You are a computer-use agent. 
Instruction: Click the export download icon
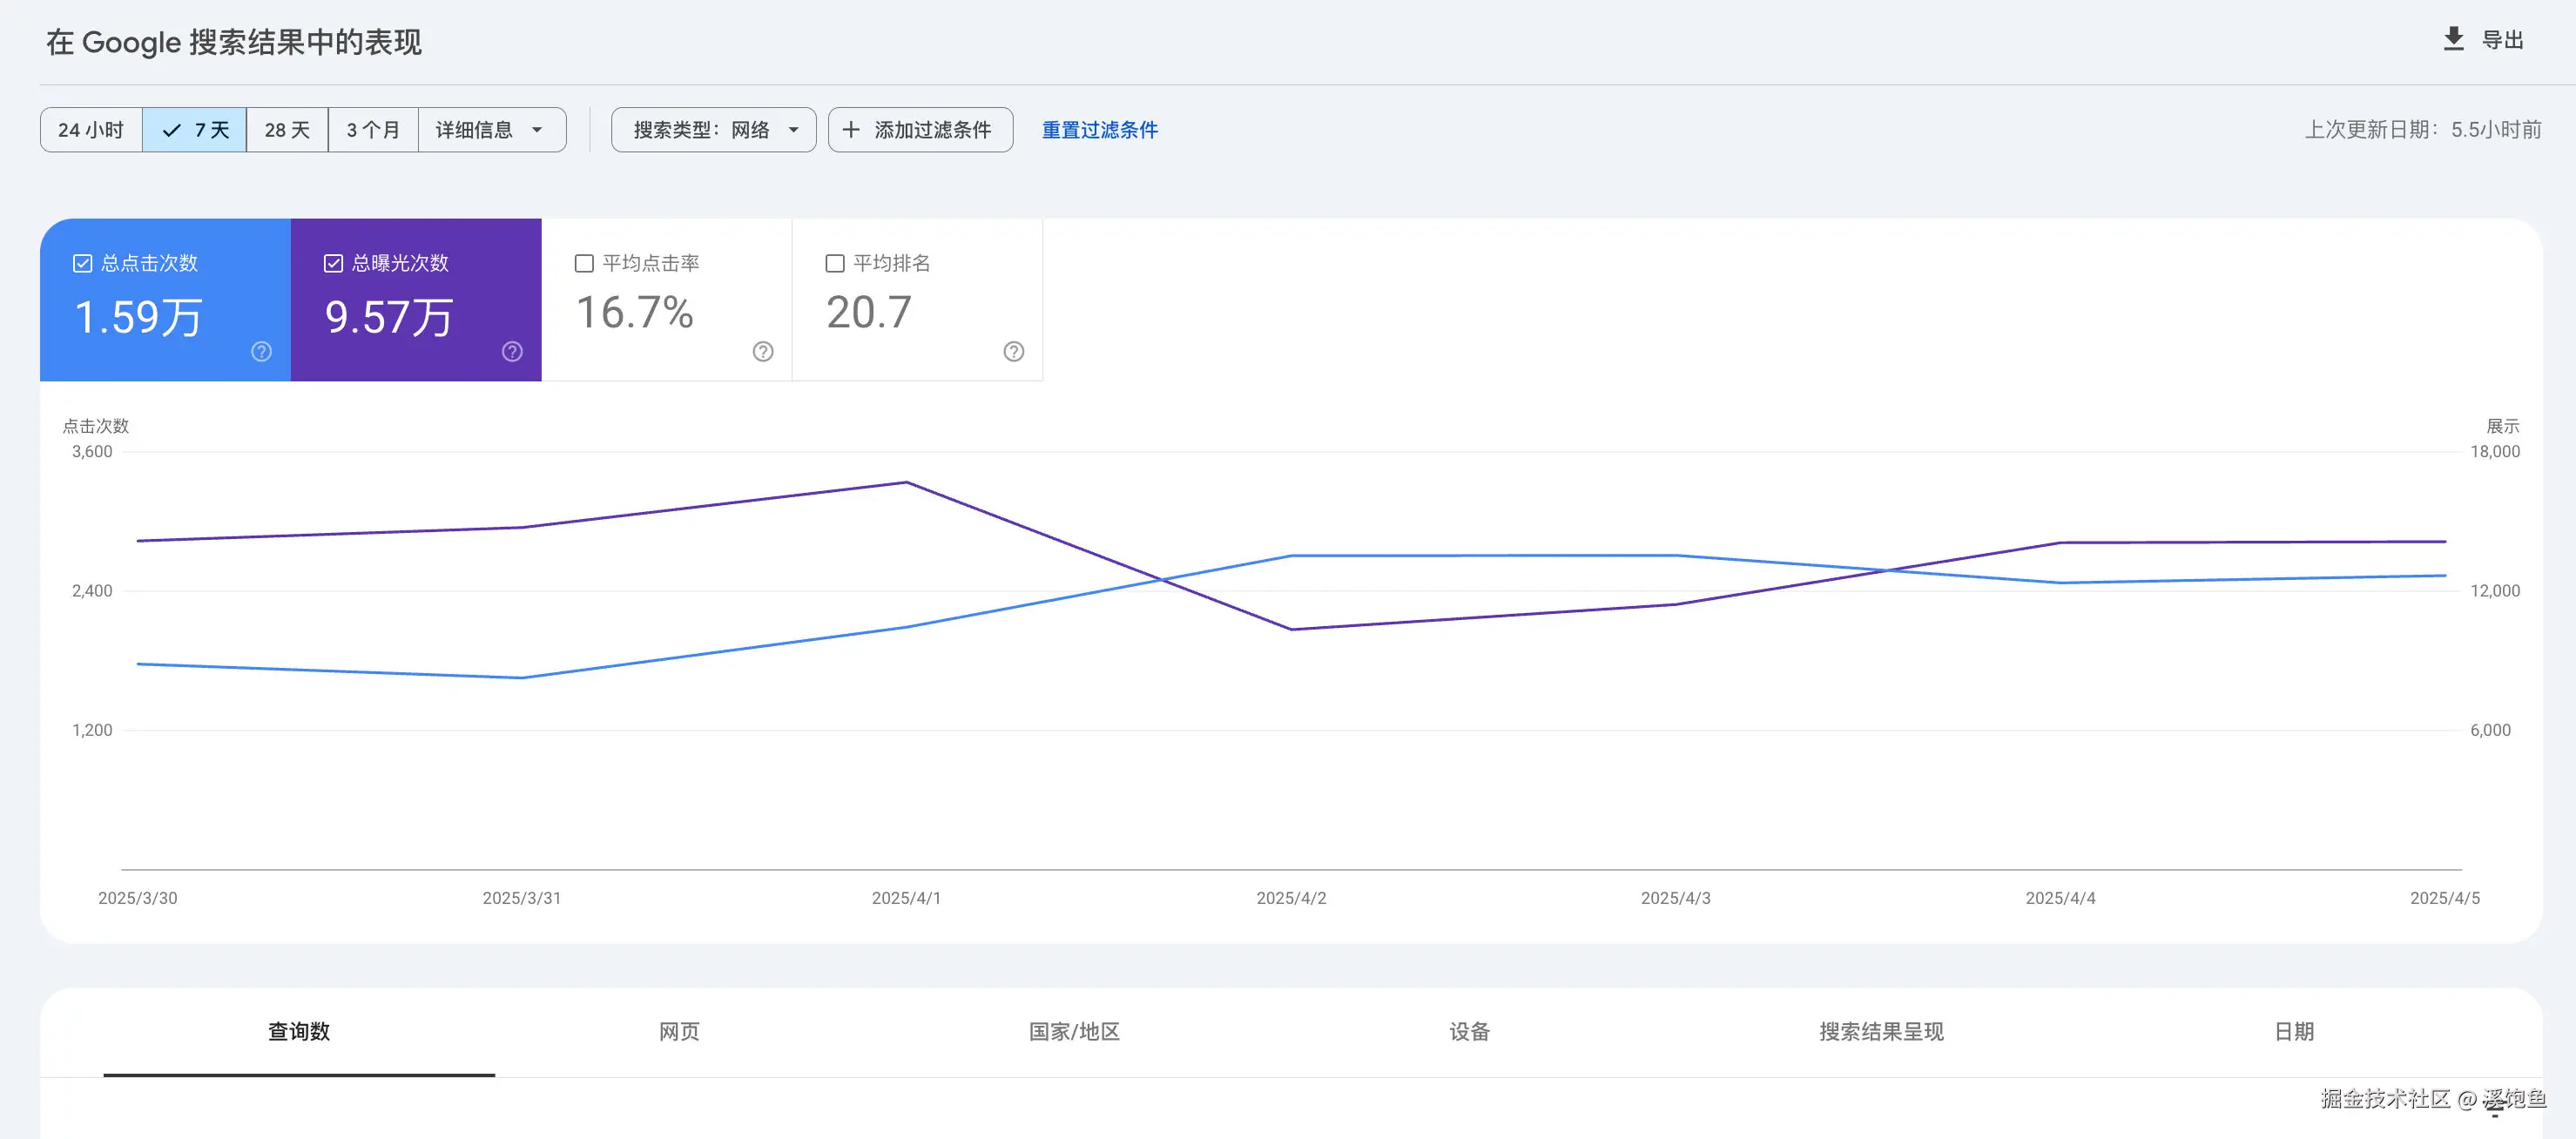(2453, 39)
